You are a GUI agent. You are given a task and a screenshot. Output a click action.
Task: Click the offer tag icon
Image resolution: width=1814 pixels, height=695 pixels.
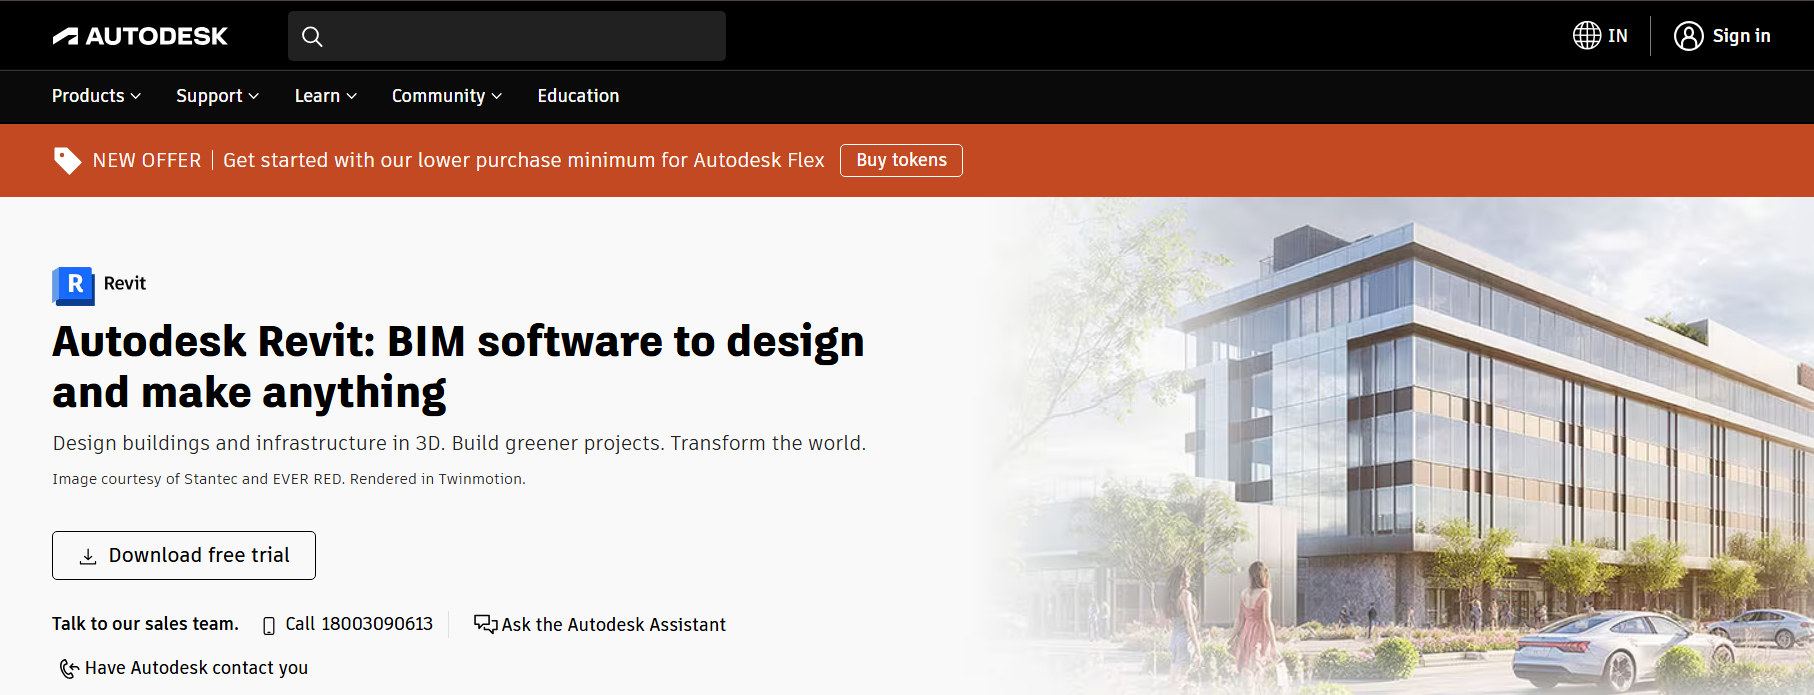click(x=67, y=160)
